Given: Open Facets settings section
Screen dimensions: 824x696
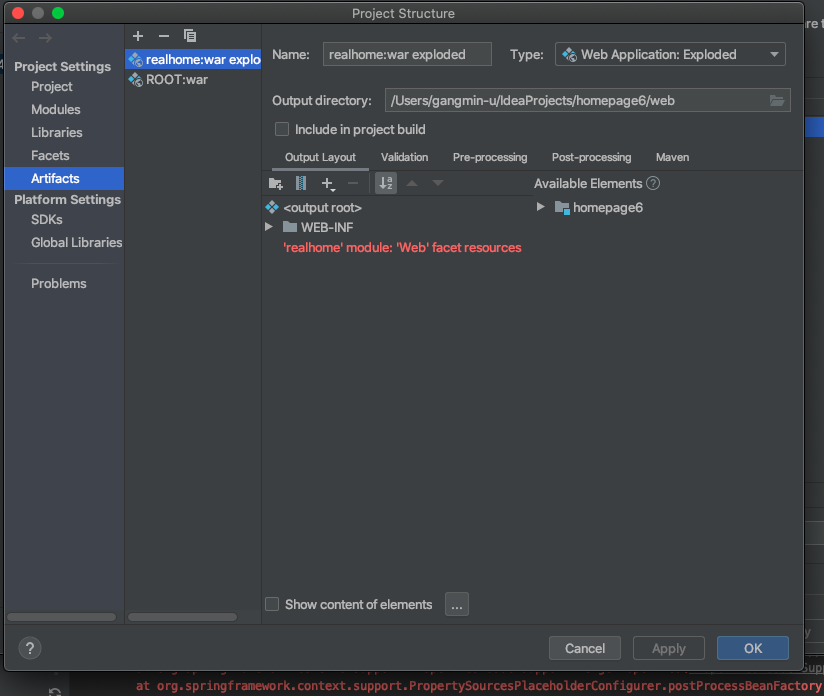Looking at the screenshot, I should pos(50,156).
